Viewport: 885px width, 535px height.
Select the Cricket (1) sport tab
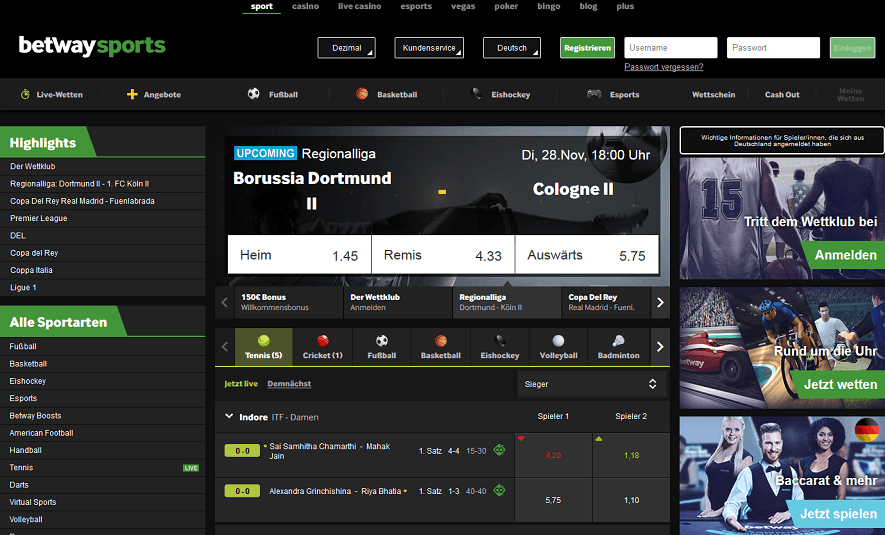tap(323, 347)
